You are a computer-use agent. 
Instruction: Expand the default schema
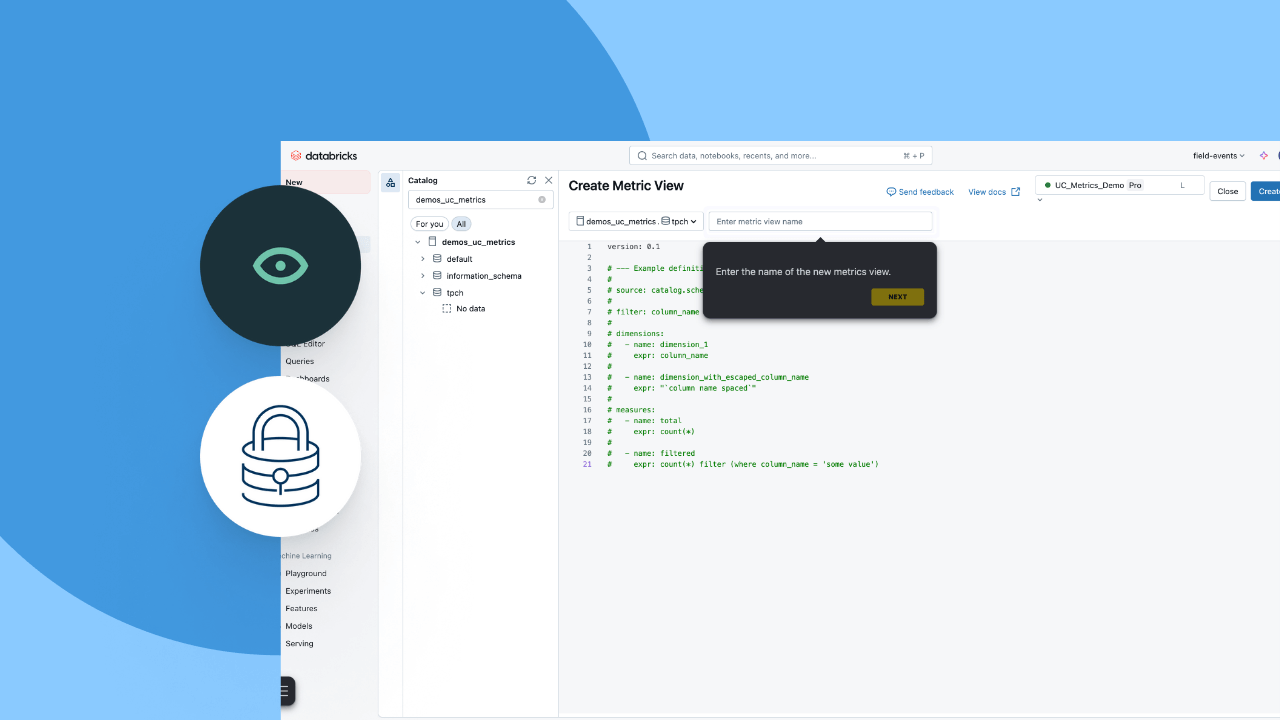click(x=422, y=259)
